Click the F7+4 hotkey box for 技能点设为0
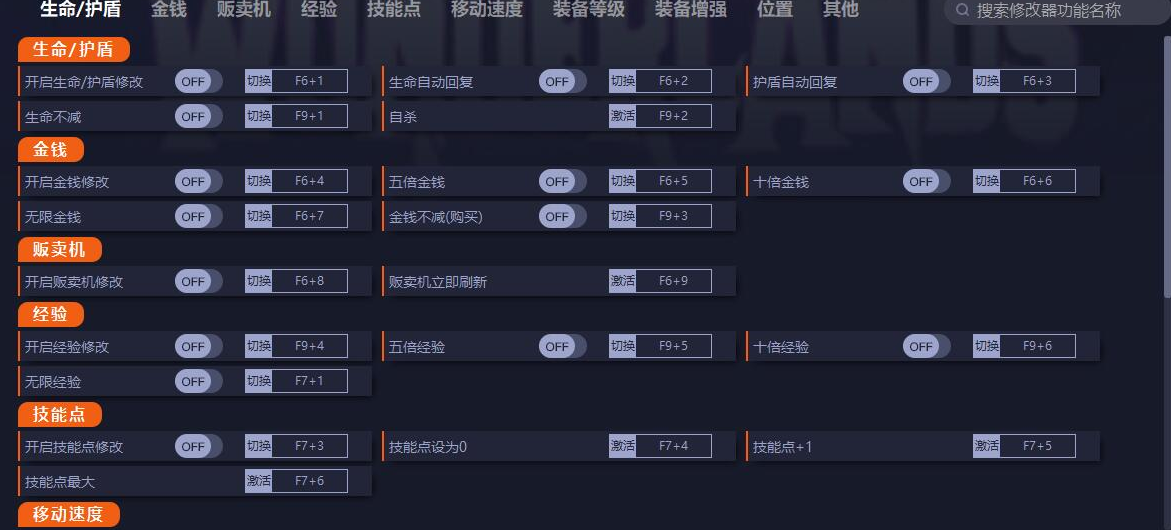The height and width of the screenshot is (530, 1171). tap(673, 446)
